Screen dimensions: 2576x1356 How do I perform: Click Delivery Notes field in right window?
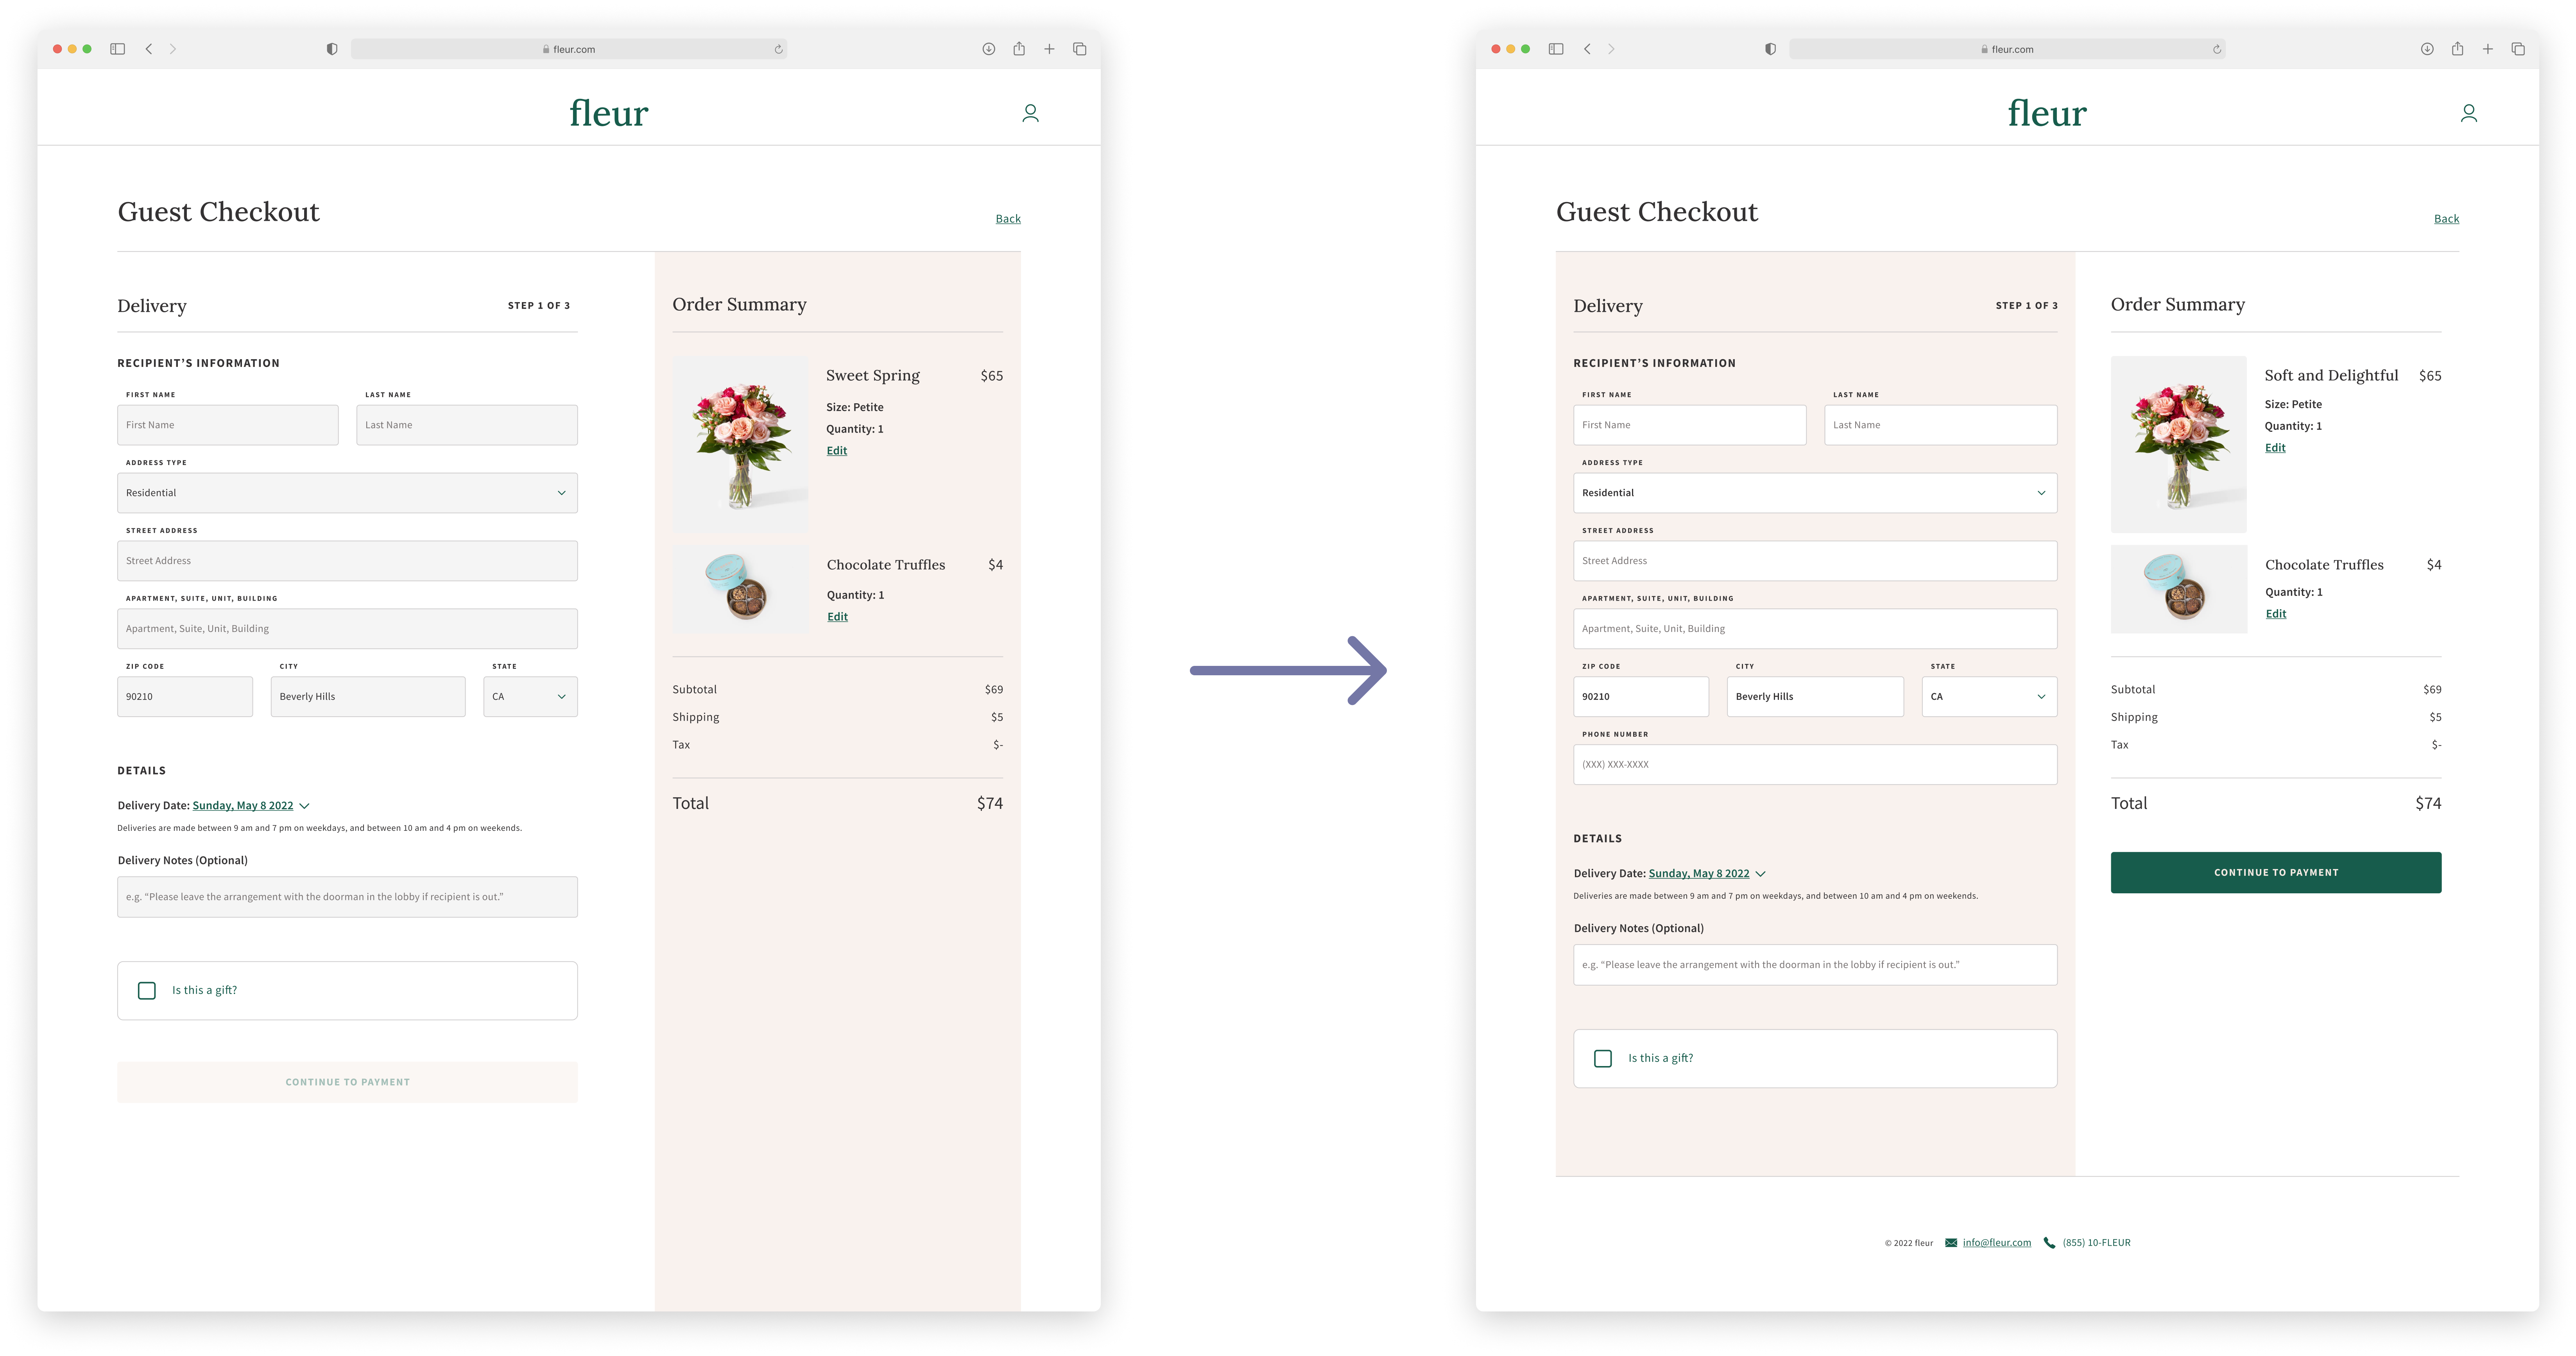pos(1815,965)
